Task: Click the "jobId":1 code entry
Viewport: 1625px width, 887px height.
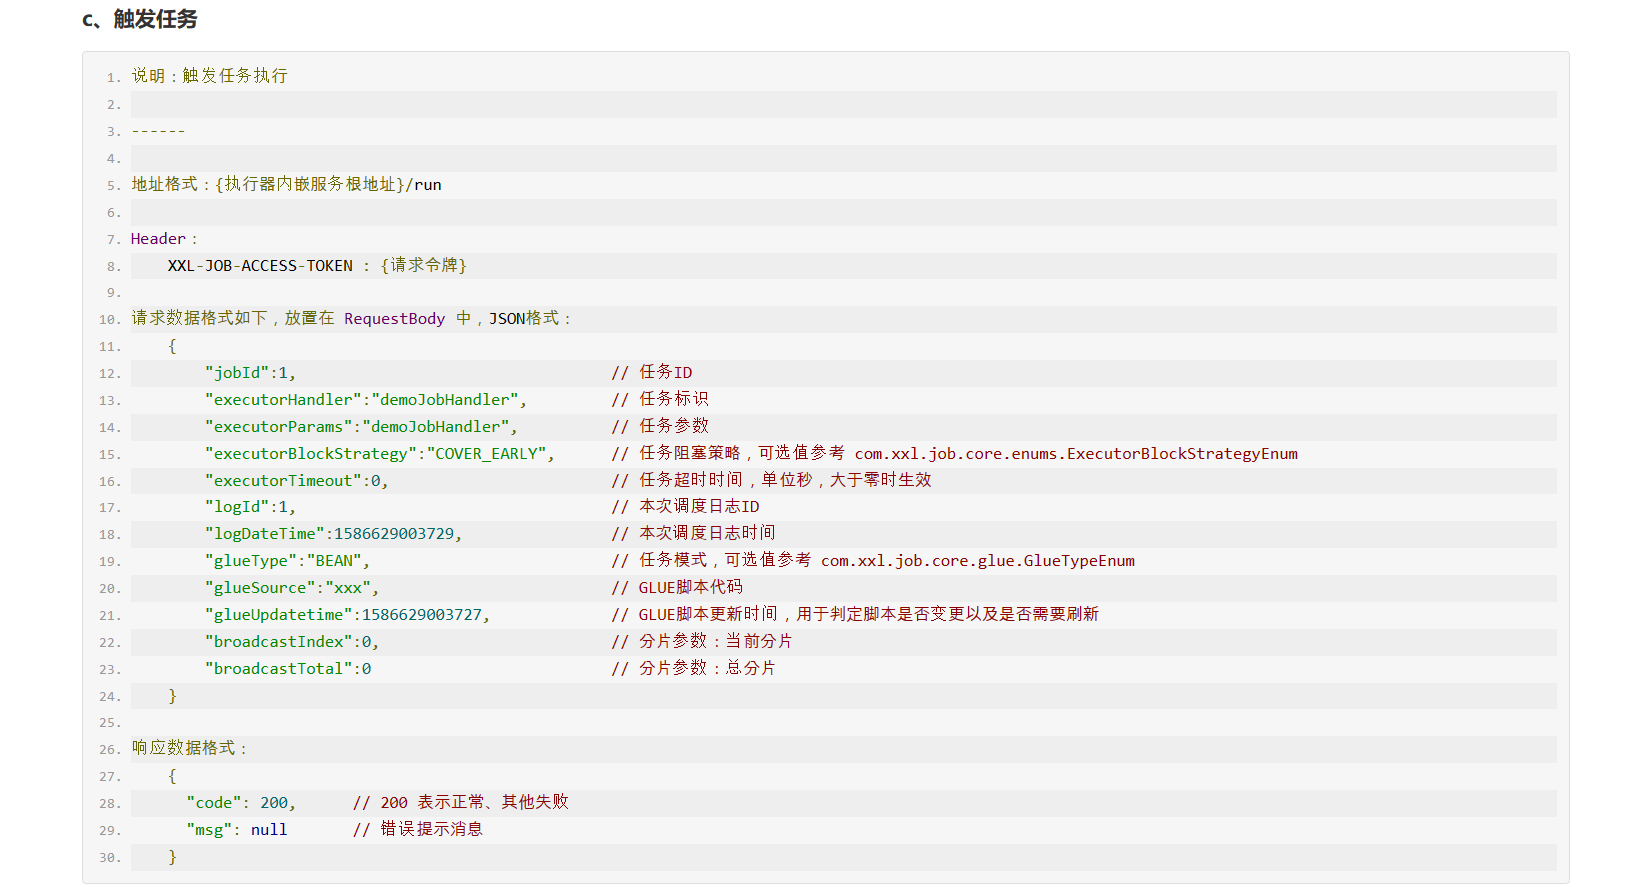Action: pos(250,373)
